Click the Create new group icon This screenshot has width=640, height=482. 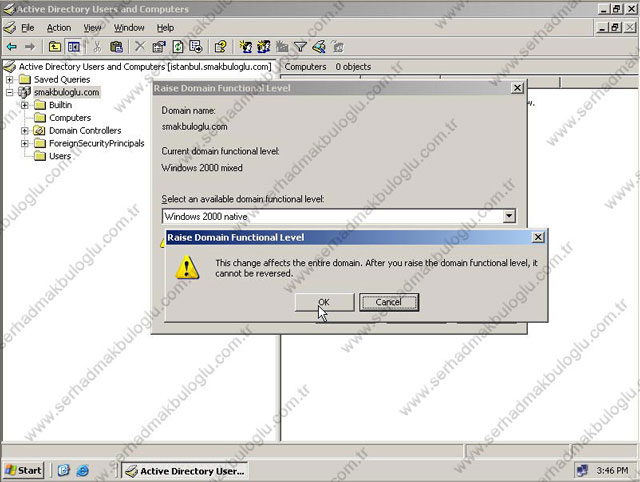point(264,47)
